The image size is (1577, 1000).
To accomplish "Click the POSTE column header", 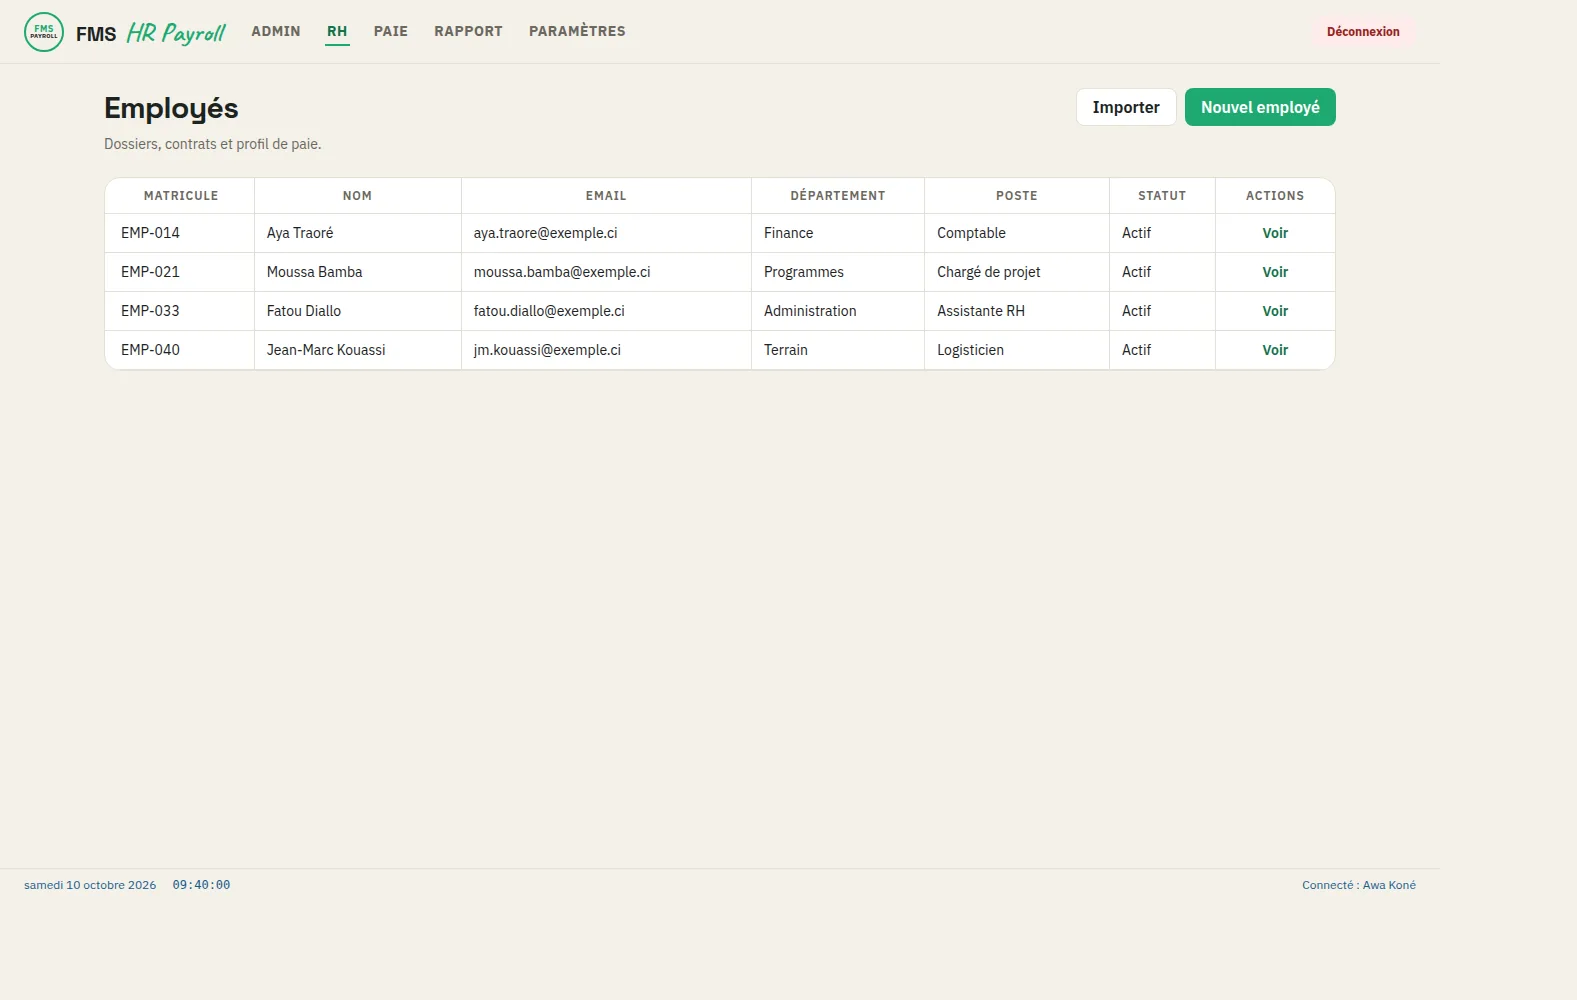I will point(1017,196).
